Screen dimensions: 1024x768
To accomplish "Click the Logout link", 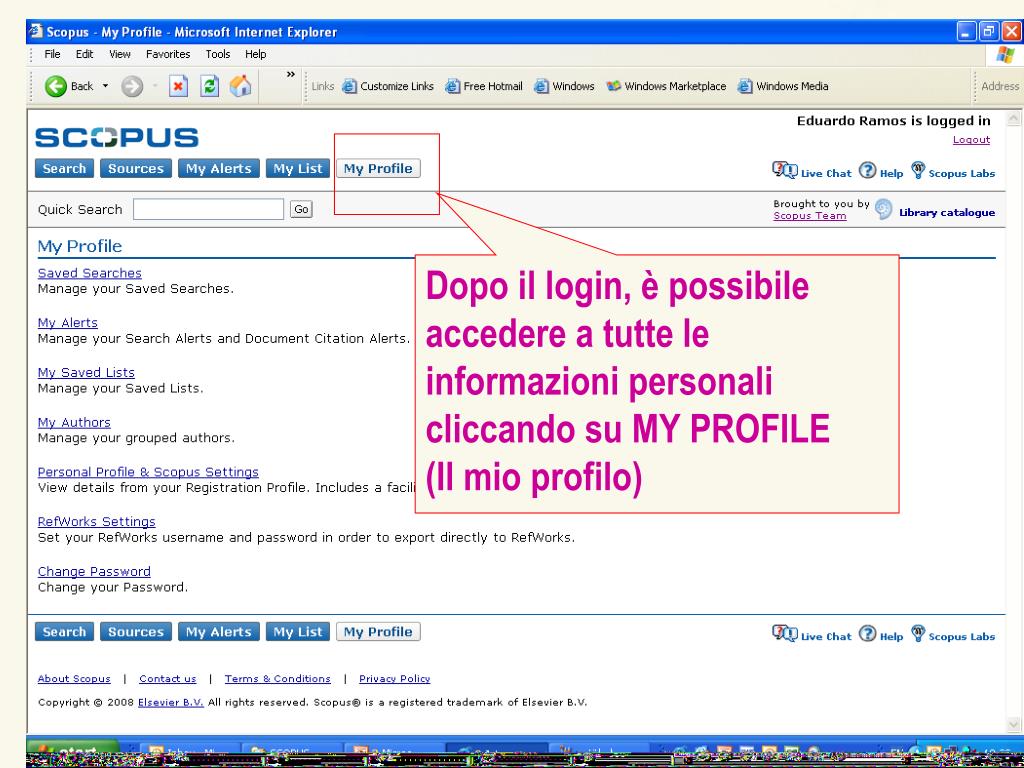I will (971, 140).
